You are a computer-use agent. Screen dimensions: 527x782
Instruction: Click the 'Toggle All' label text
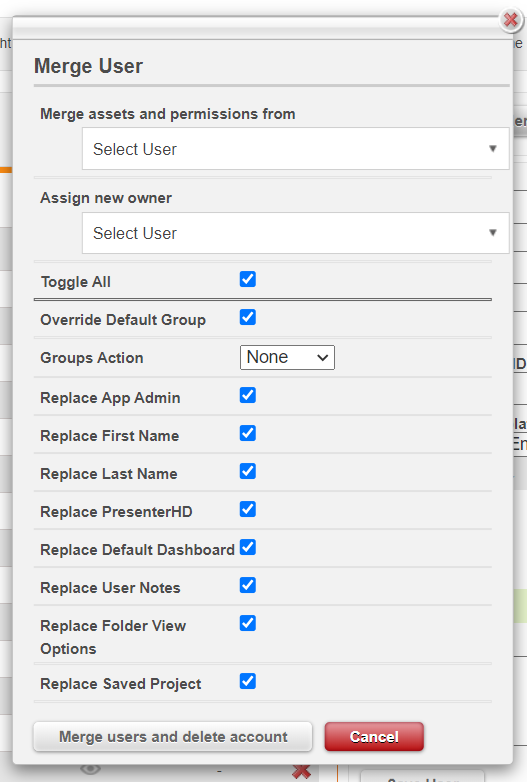coord(76,282)
